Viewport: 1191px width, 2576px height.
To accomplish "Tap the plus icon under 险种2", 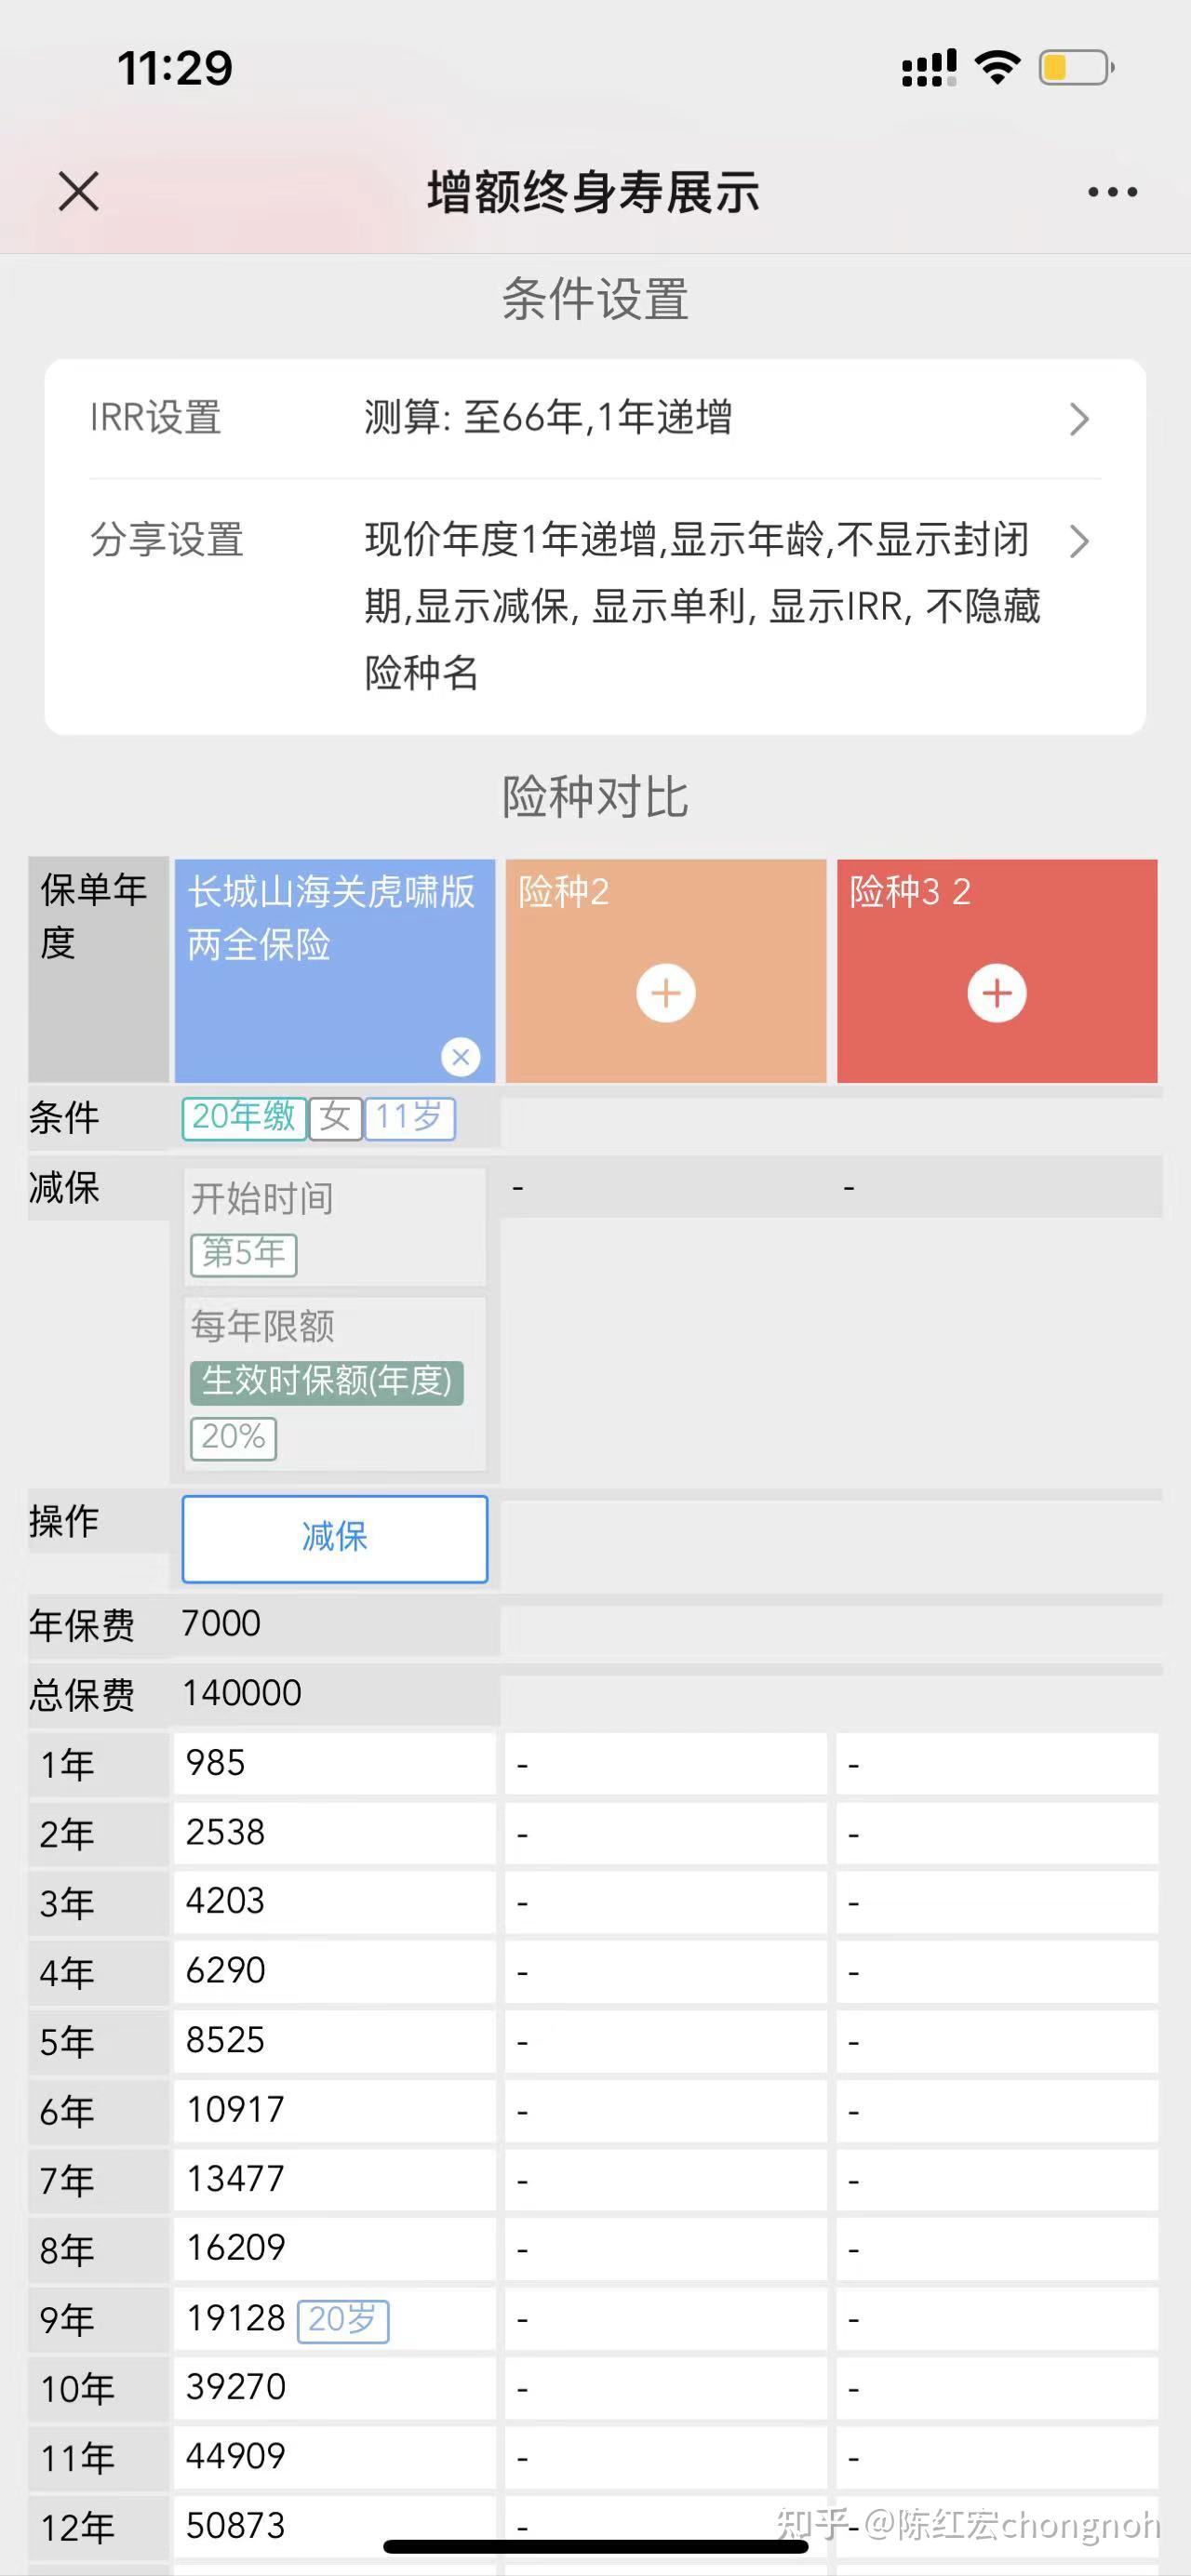I will tap(666, 993).
